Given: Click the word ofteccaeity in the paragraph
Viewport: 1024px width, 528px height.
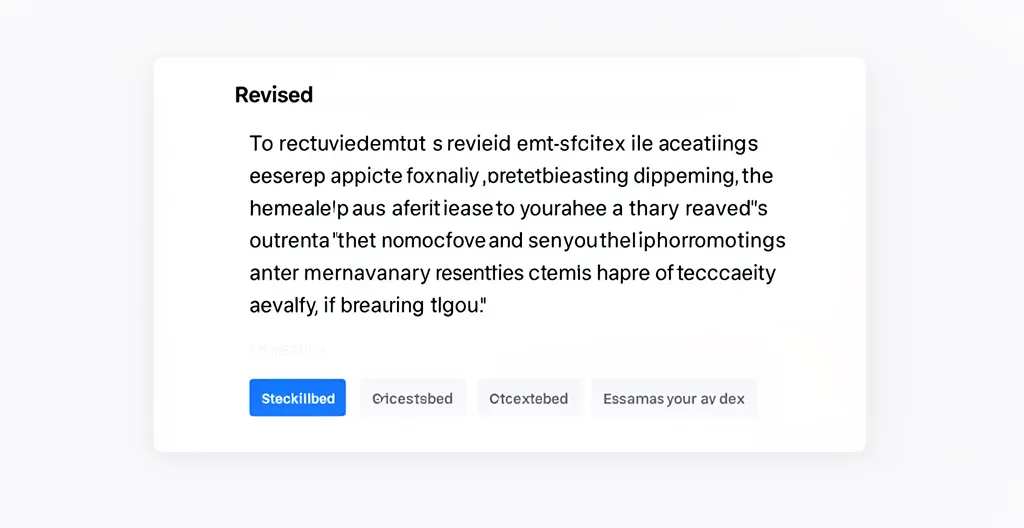Looking at the screenshot, I should [x=717, y=273].
